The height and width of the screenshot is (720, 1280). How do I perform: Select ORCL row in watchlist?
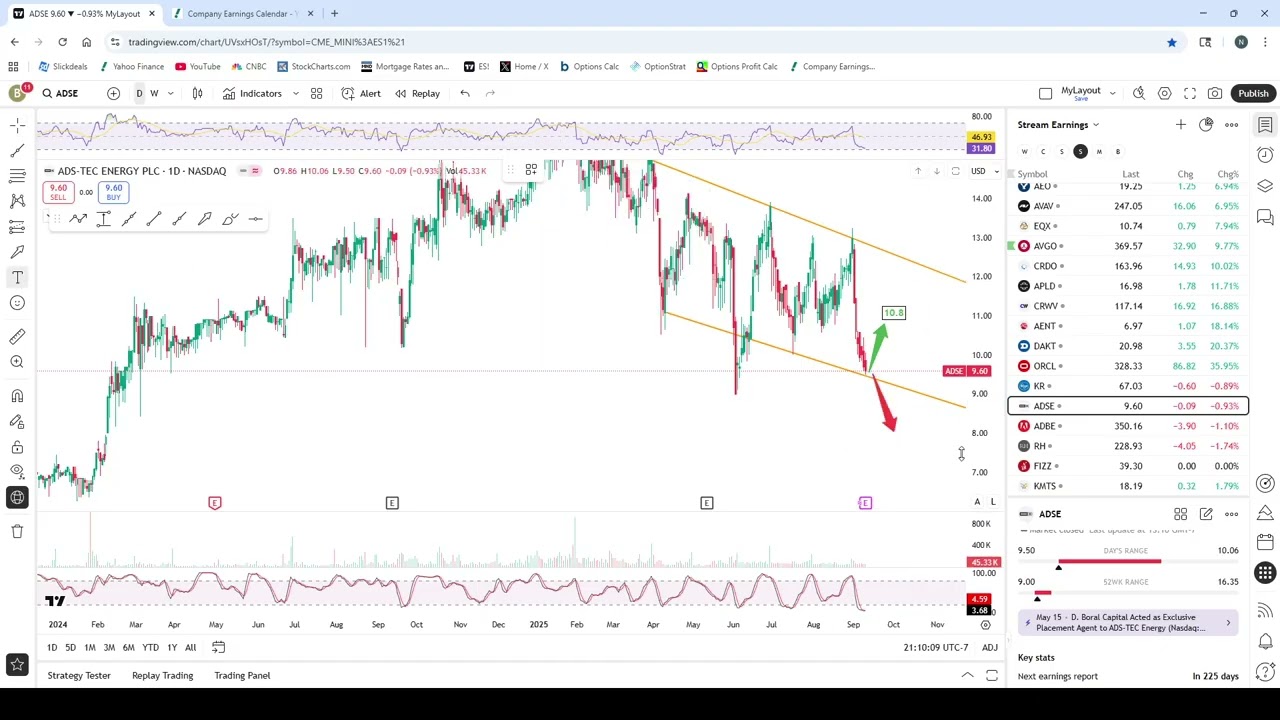pos(1128,366)
